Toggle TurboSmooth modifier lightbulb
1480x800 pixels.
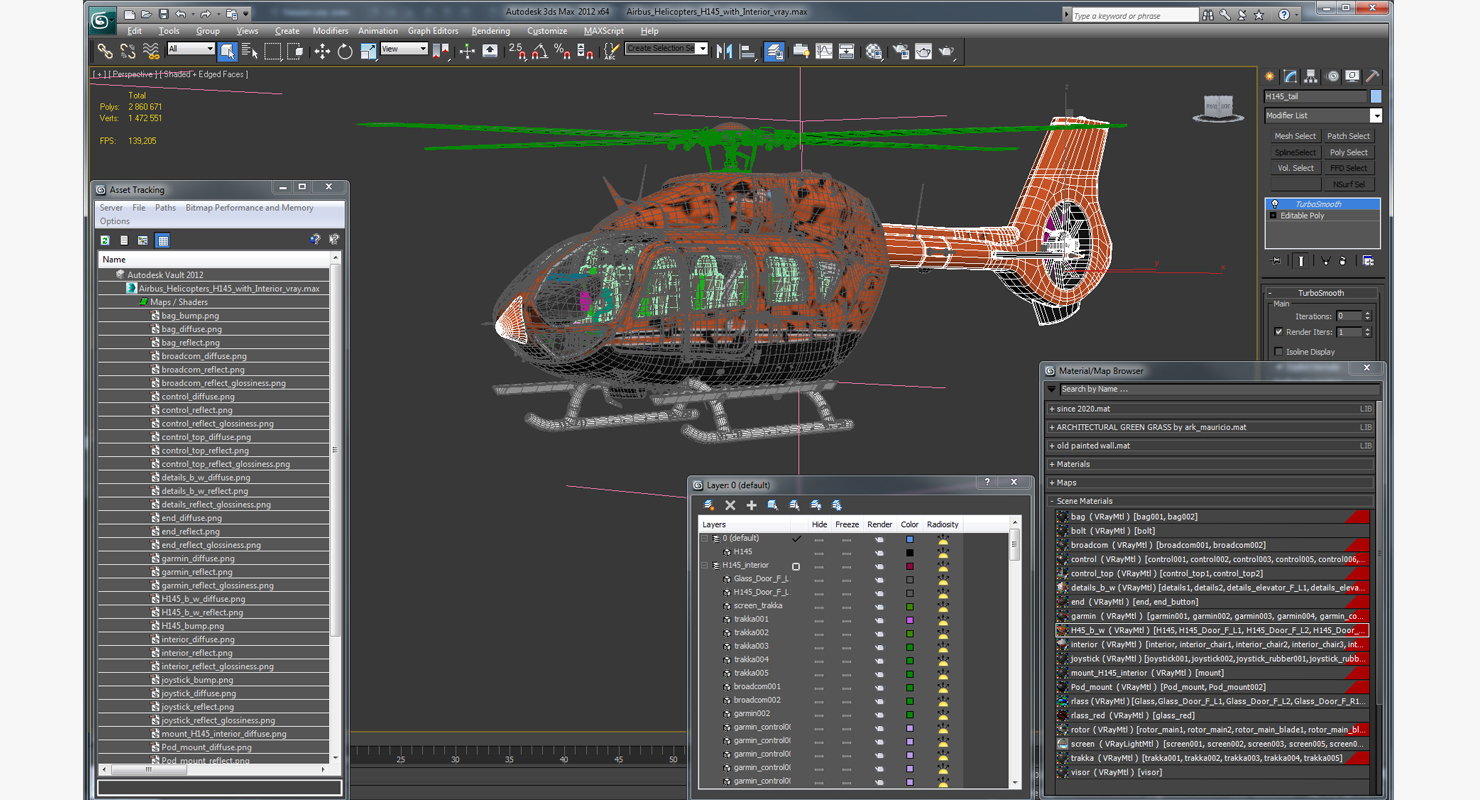coord(1274,204)
